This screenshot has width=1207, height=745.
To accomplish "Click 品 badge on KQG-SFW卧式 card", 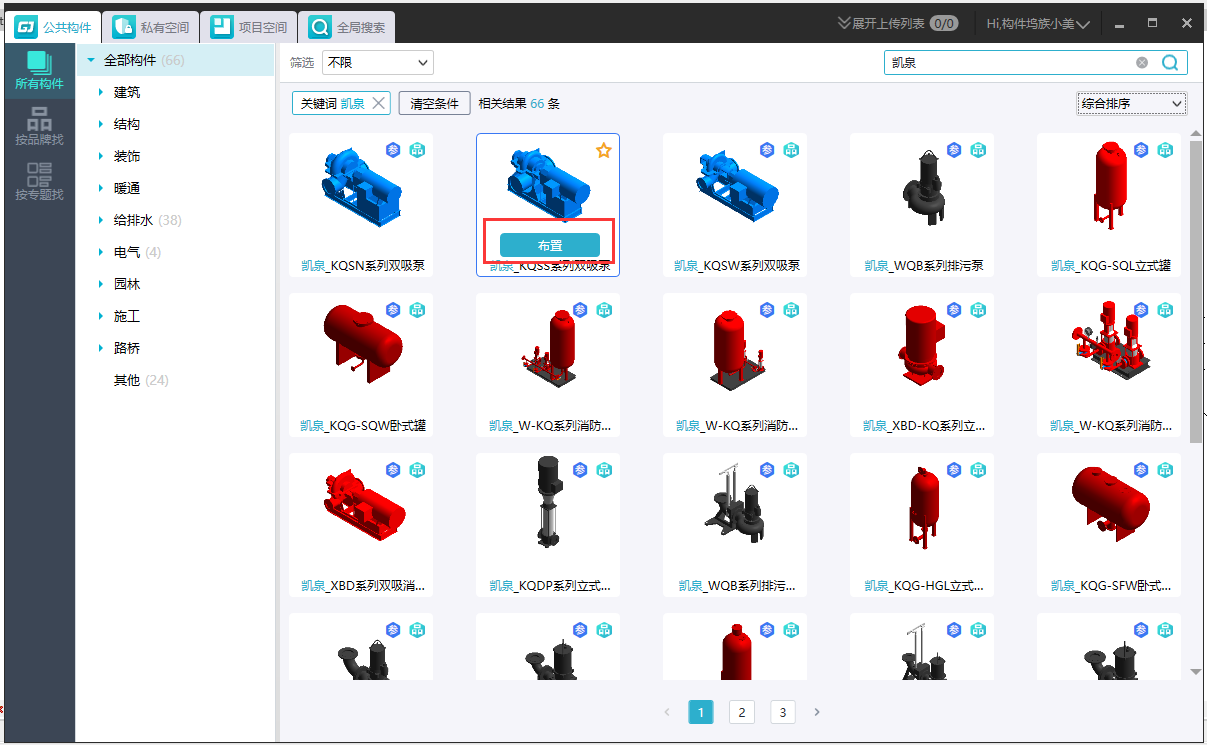I will pyautogui.click(x=1166, y=470).
